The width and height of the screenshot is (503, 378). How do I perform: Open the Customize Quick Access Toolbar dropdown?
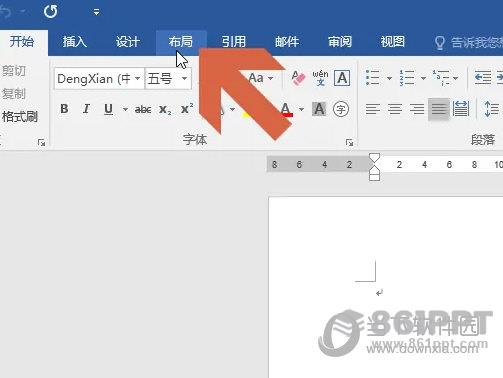(x=96, y=12)
